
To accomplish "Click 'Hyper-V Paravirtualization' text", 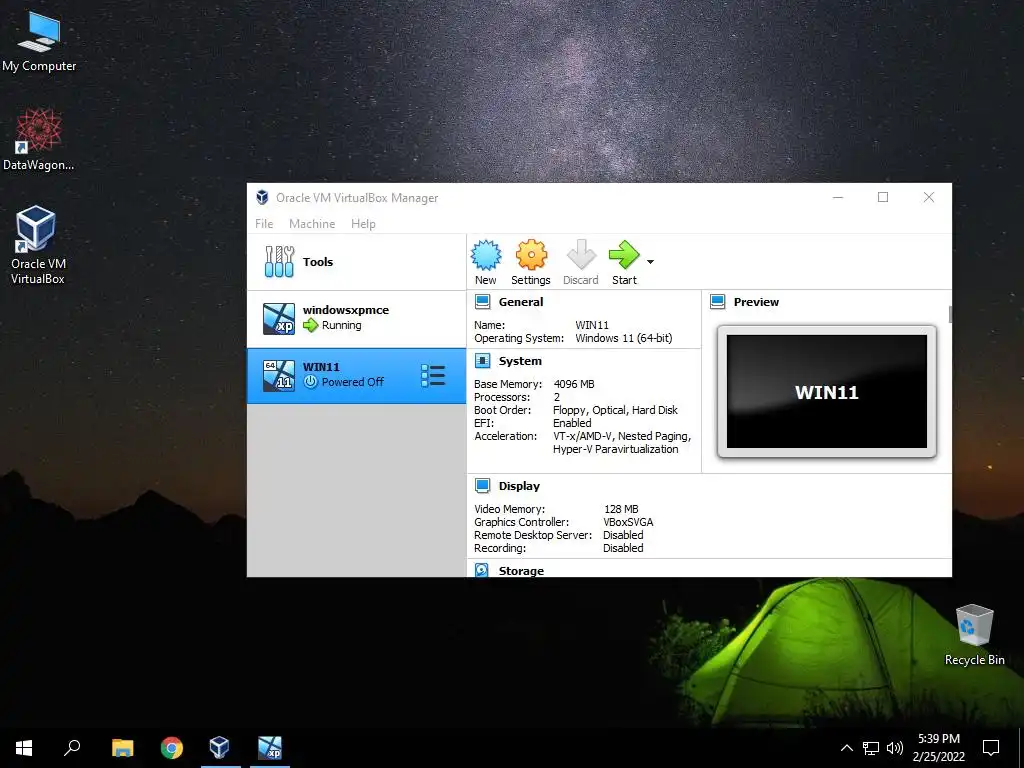I will (x=615, y=449).
